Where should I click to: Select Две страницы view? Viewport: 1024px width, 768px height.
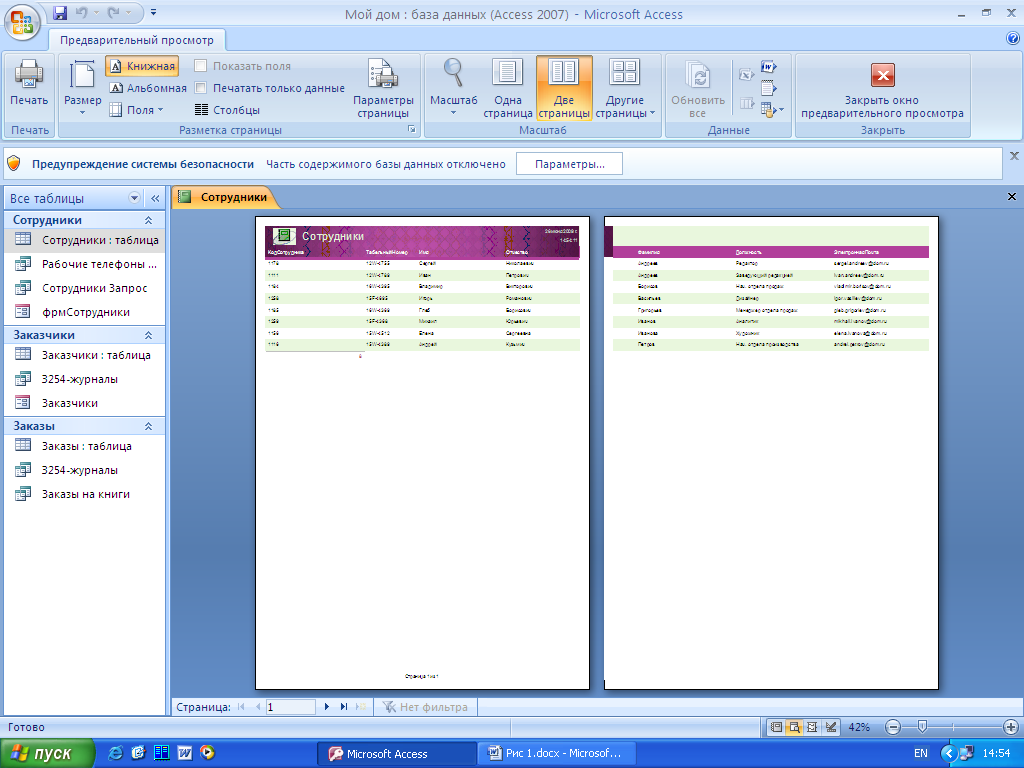(564, 88)
